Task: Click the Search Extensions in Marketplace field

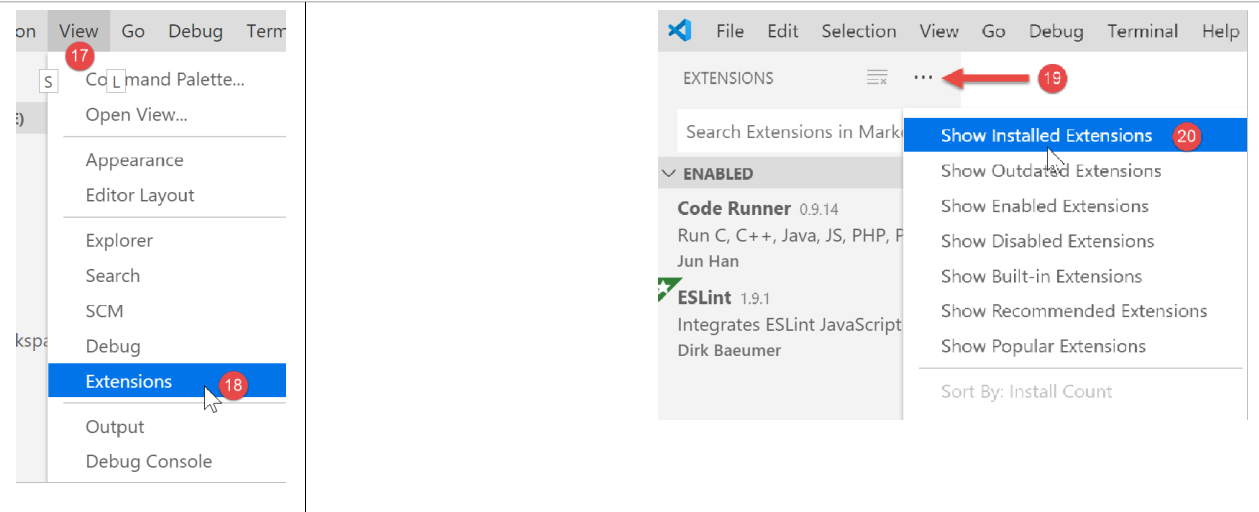Action: click(790, 132)
